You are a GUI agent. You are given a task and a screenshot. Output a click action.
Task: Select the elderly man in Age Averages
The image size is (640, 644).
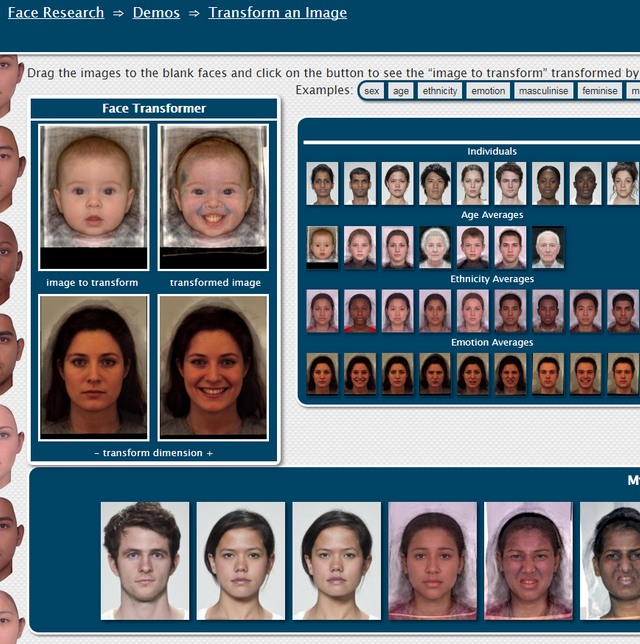click(x=548, y=247)
